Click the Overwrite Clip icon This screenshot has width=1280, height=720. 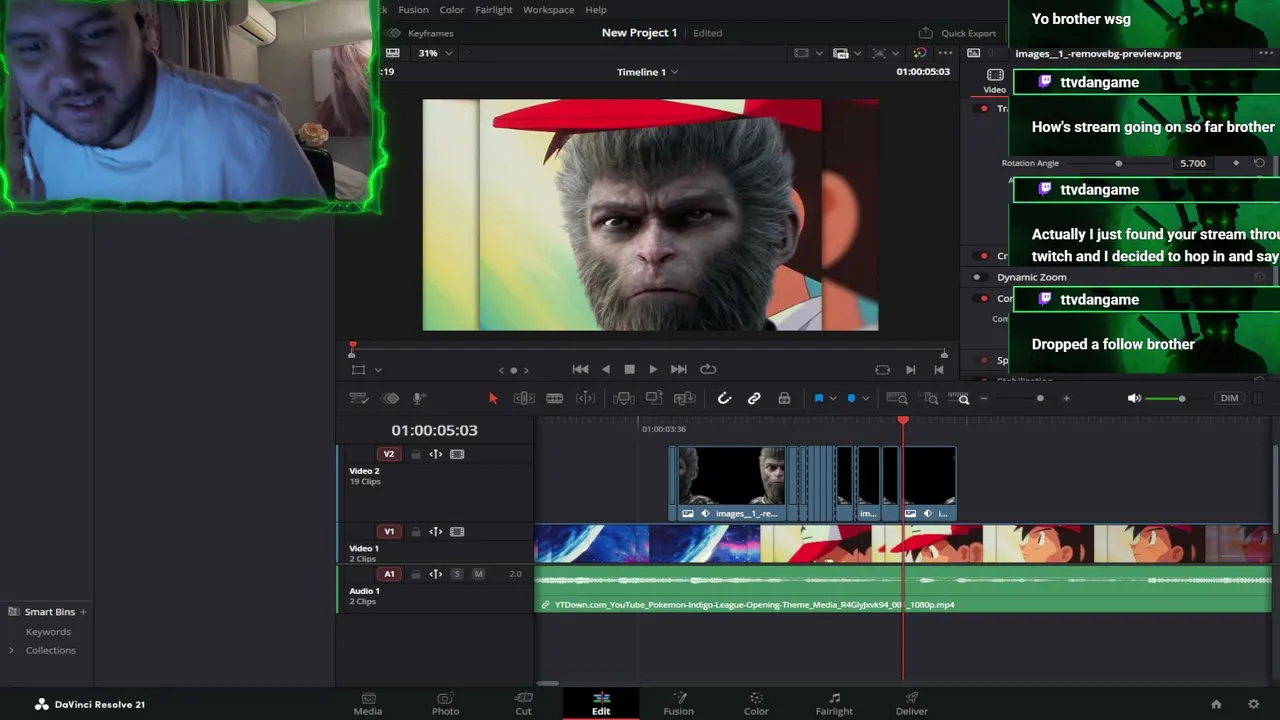click(654, 398)
